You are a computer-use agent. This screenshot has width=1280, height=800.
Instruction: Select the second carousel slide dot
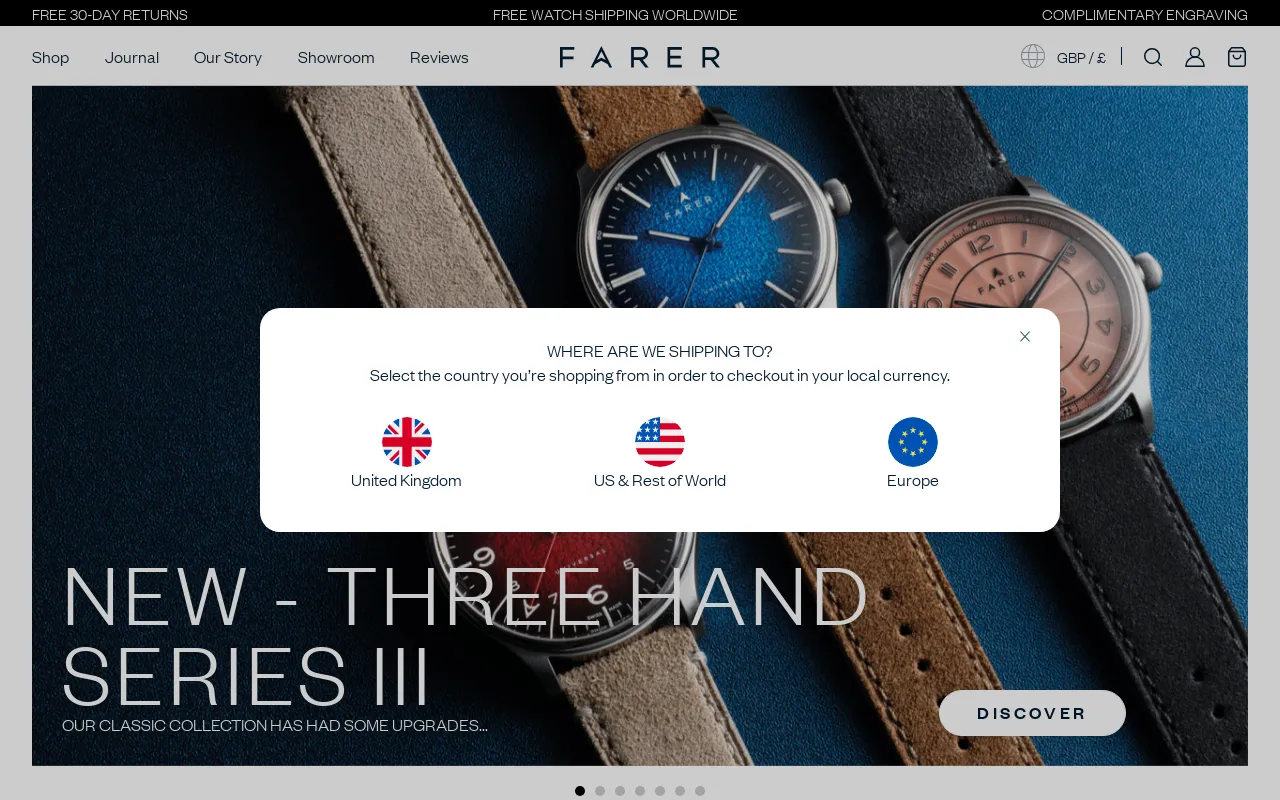(x=600, y=791)
